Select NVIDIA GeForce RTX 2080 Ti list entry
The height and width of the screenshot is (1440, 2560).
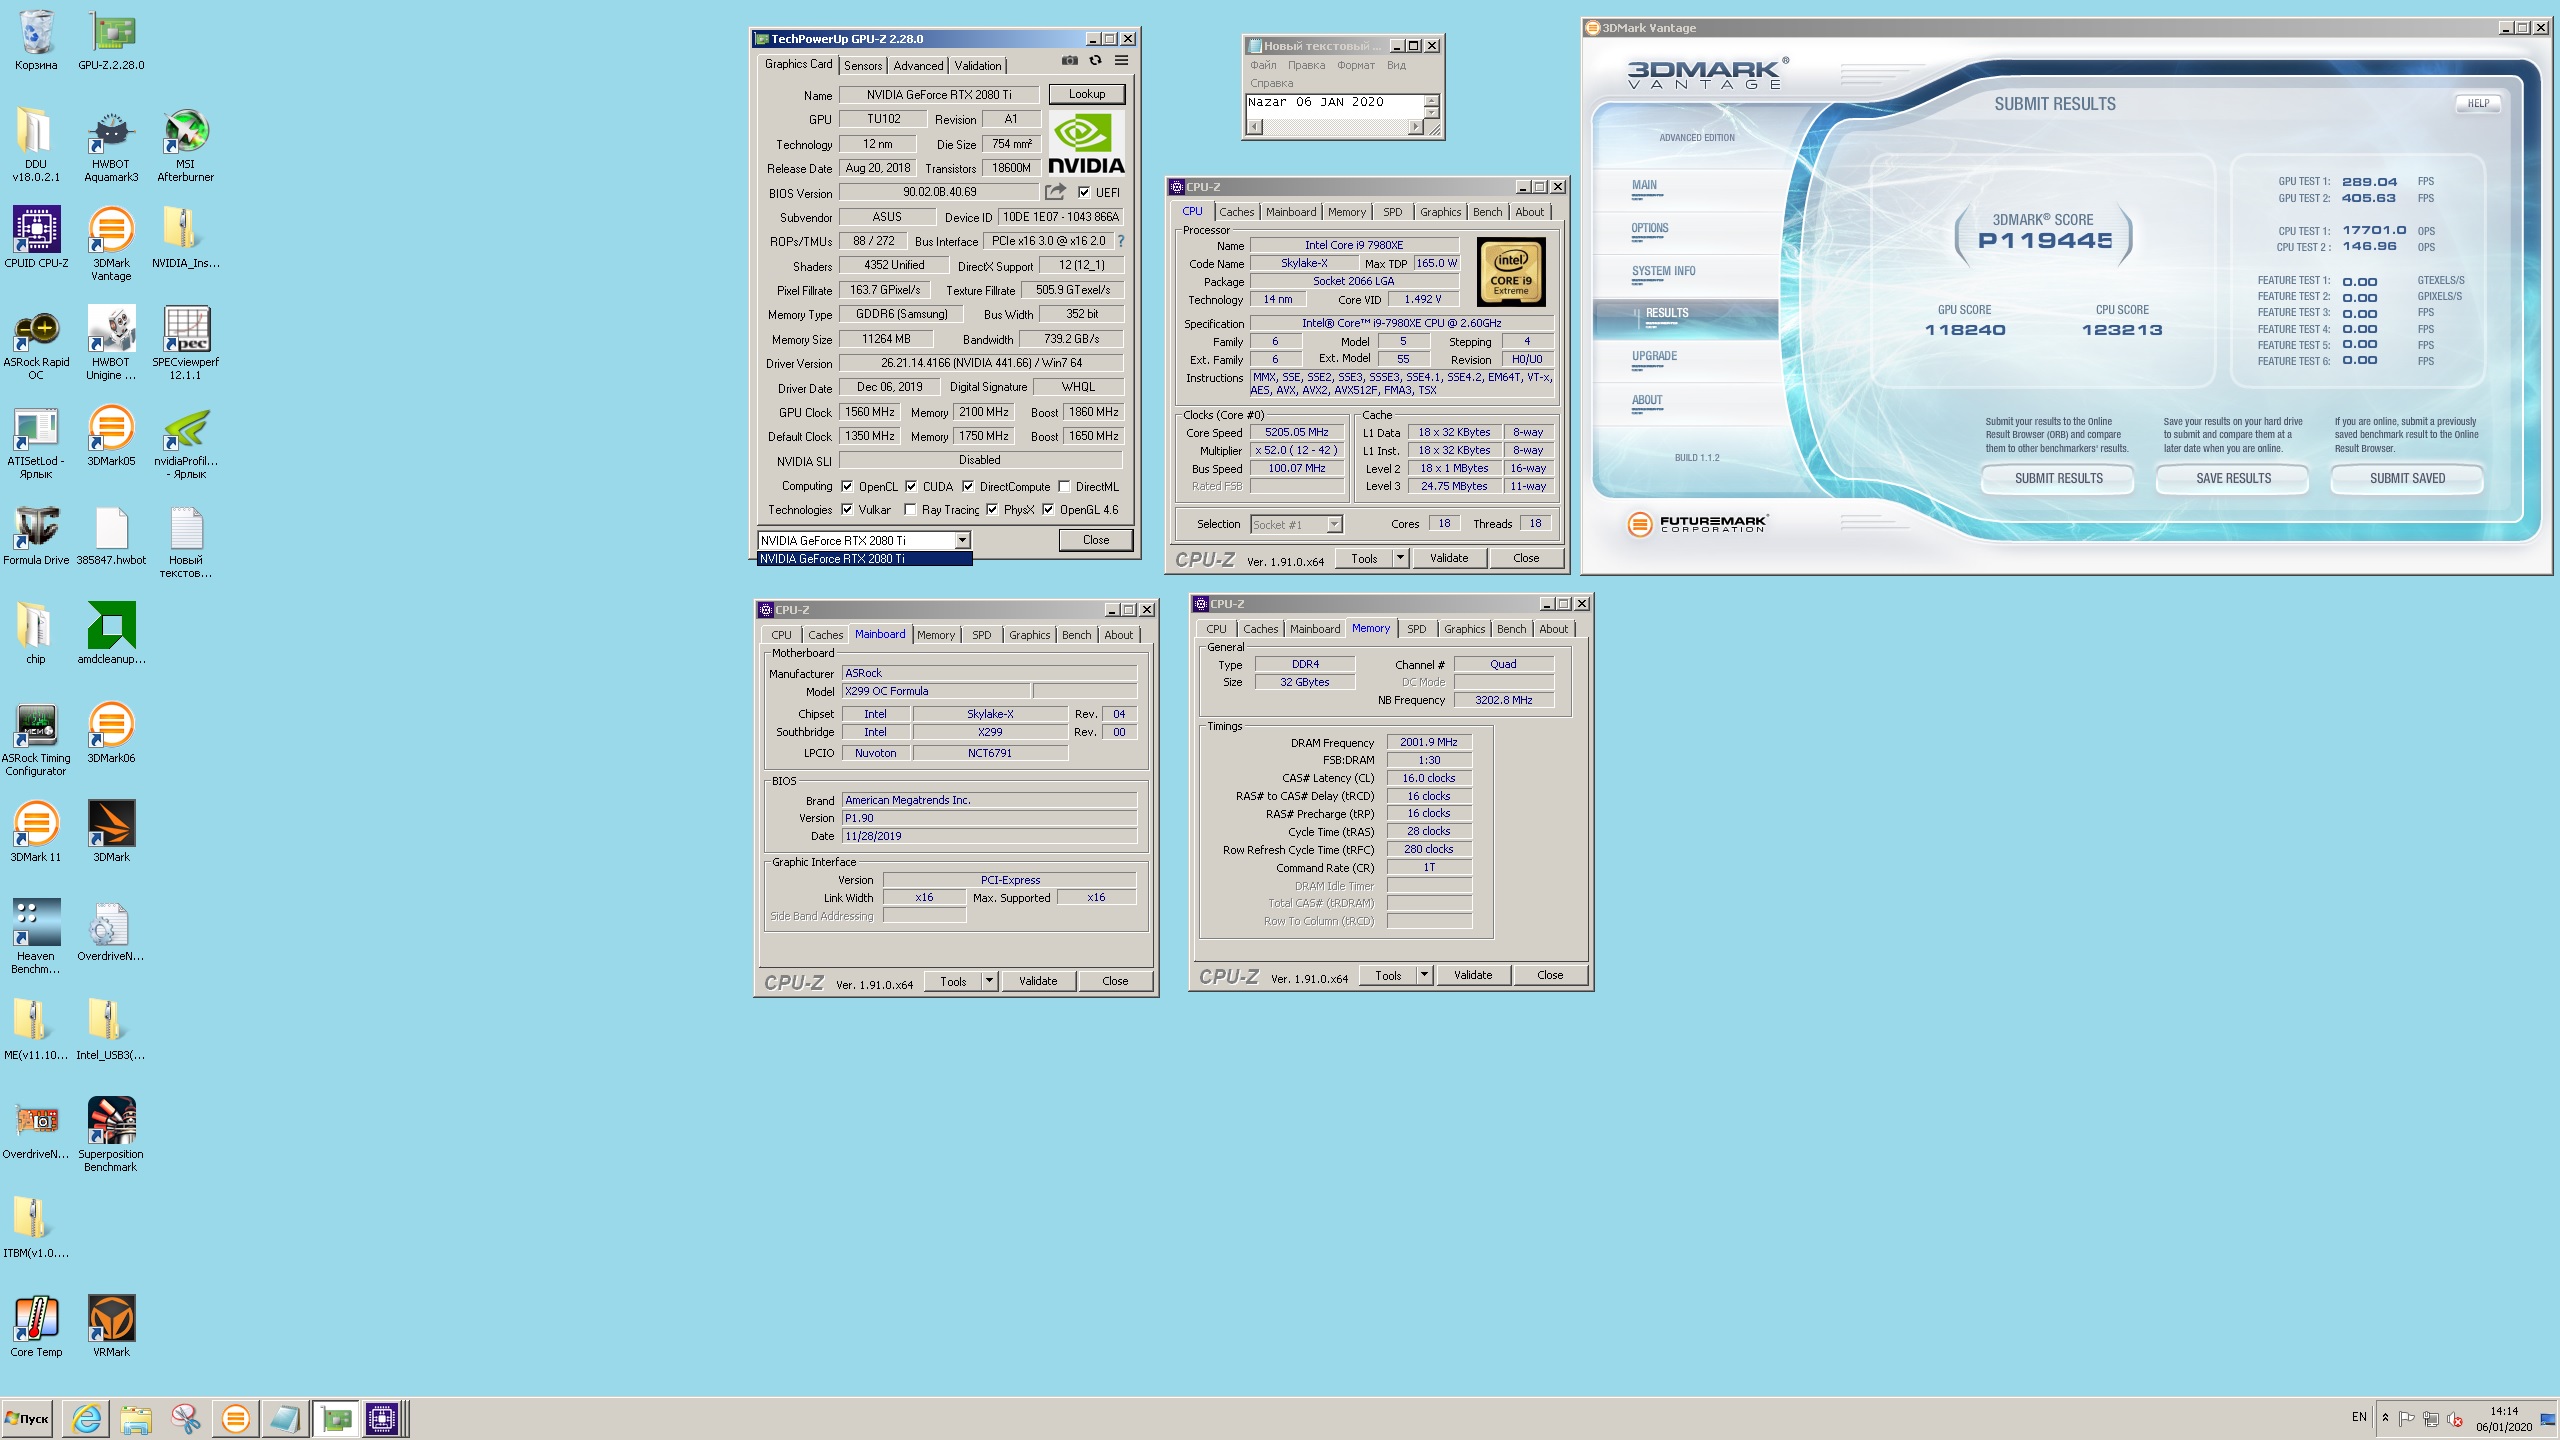(x=864, y=559)
